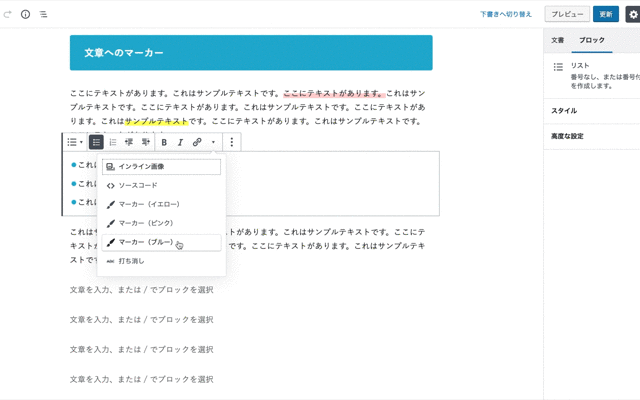Apply 打ち消し strikethrough
The height and width of the screenshot is (400, 640).
pos(161,261)
